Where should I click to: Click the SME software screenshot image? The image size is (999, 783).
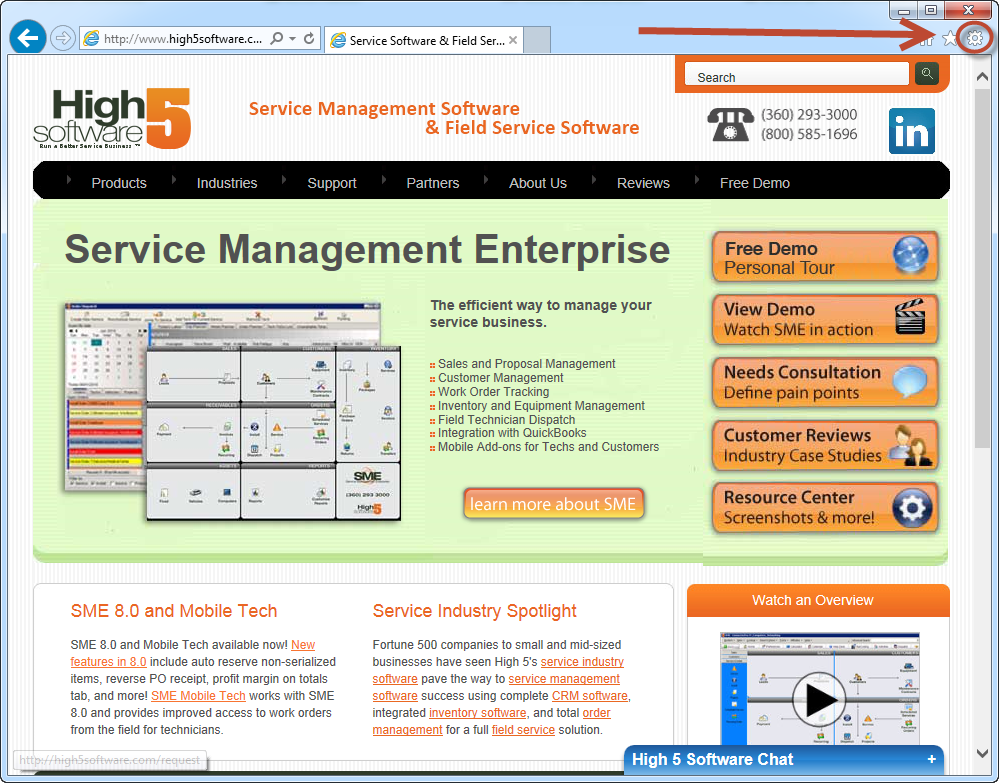click(233, 412)
